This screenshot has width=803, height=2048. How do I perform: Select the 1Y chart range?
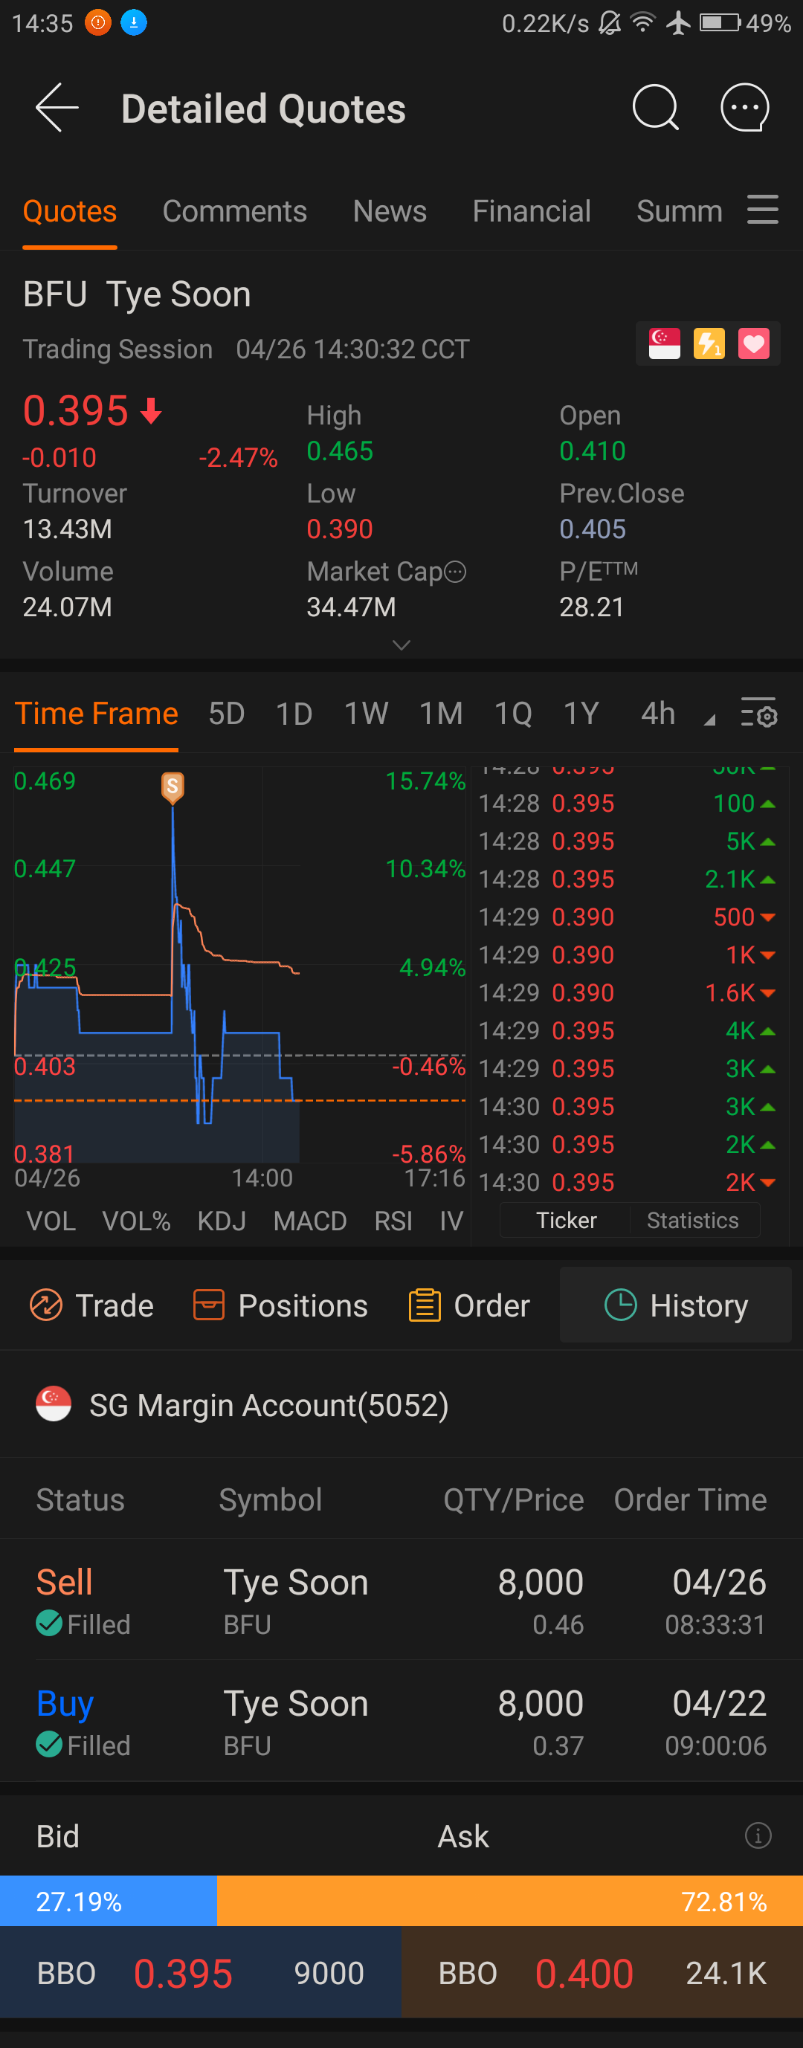581,714
